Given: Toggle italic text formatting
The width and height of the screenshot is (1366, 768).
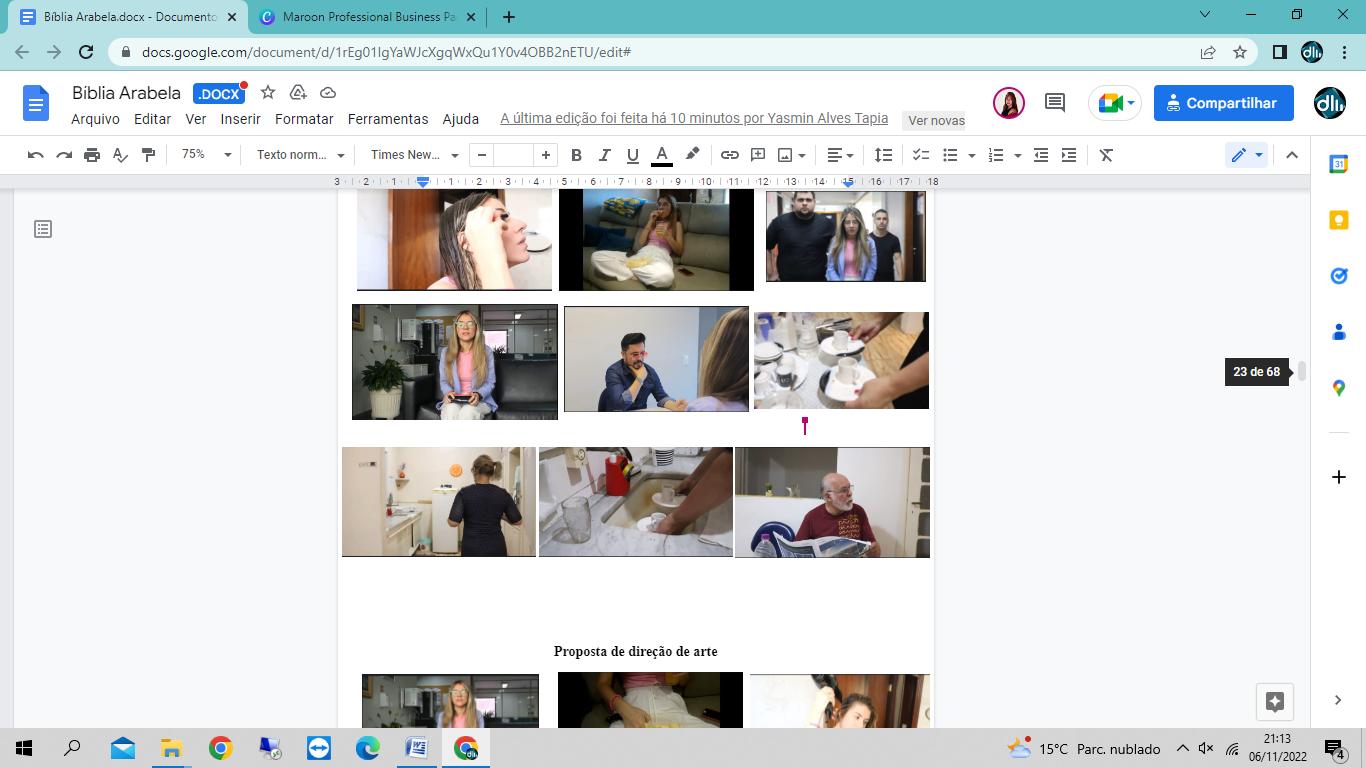Looking at the screenshot, I should 604,155.
